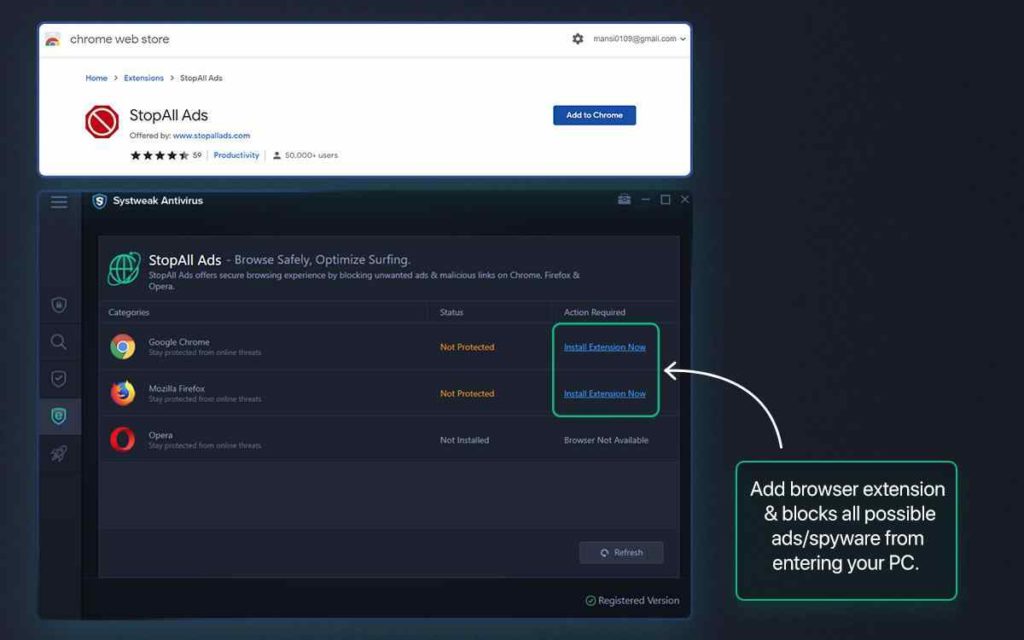Select the highlighted web protection shield icon
This screenshot has height=640, width=1024.
click(59, 416)
